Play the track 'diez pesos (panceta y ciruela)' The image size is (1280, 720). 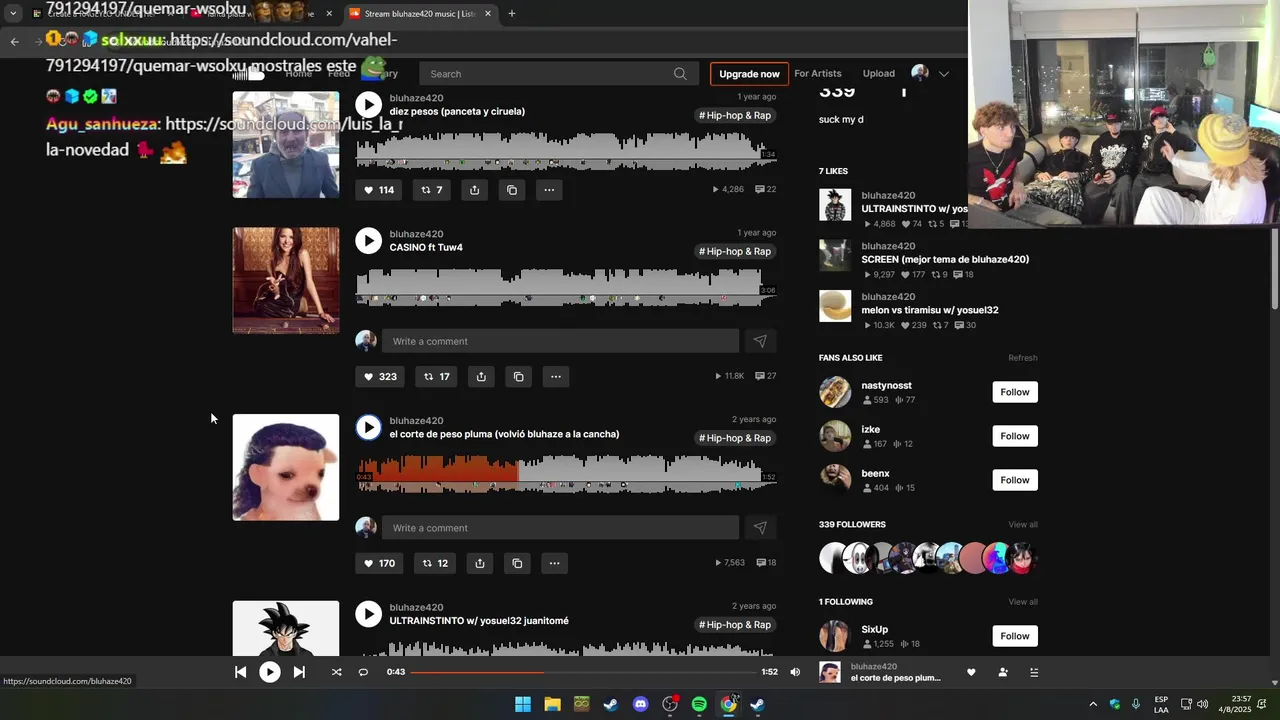[368, 105]
